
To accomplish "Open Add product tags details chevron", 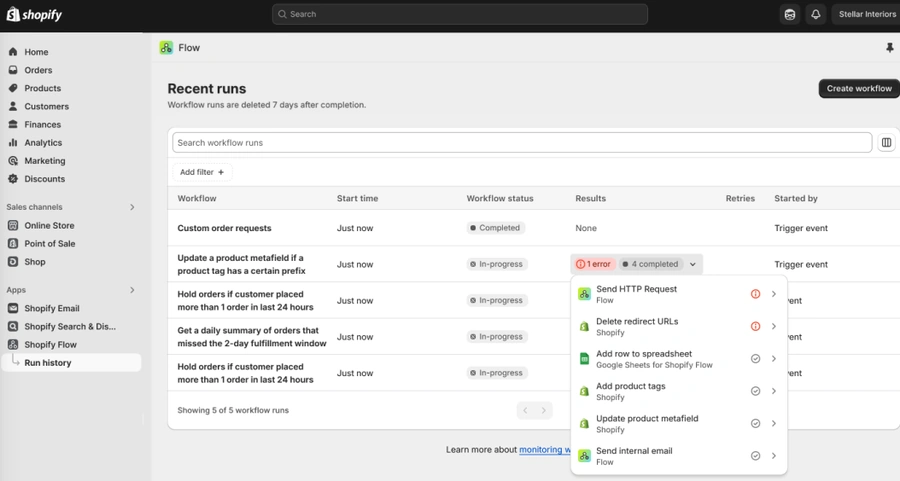I will coord(774,391).
